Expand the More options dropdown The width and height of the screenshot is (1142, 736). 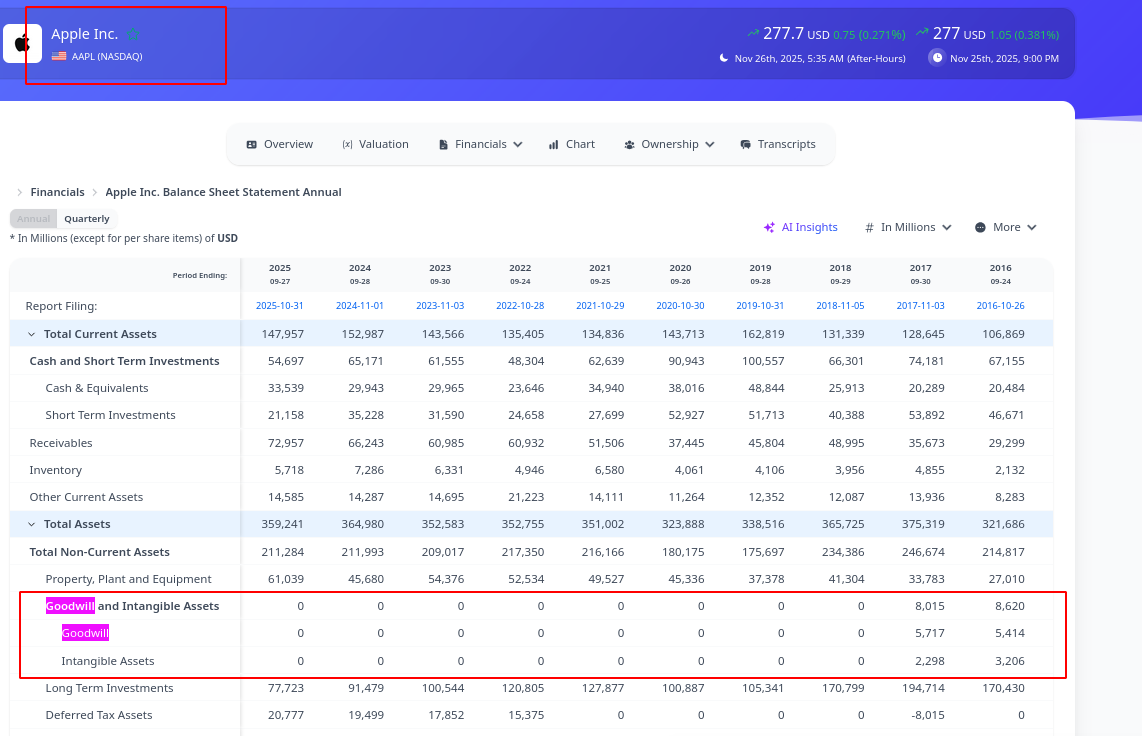[x=1006, y=228]
